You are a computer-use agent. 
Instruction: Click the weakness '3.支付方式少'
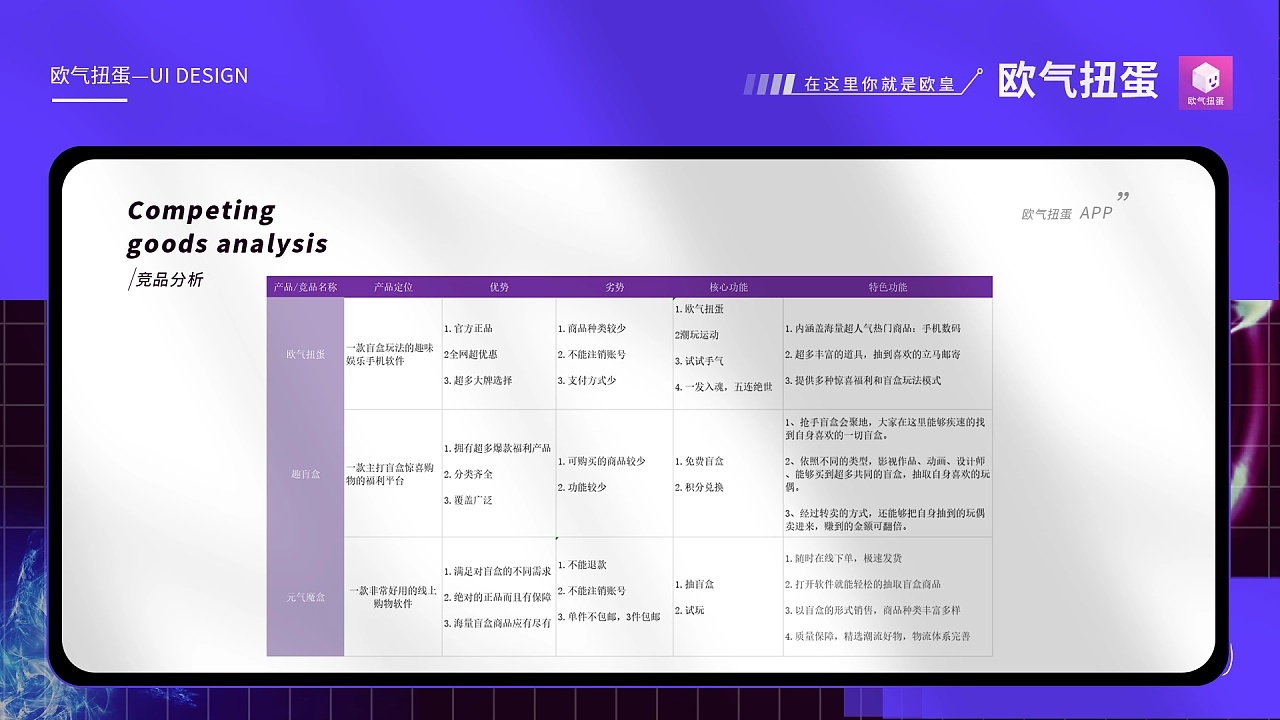coord(587,380)
